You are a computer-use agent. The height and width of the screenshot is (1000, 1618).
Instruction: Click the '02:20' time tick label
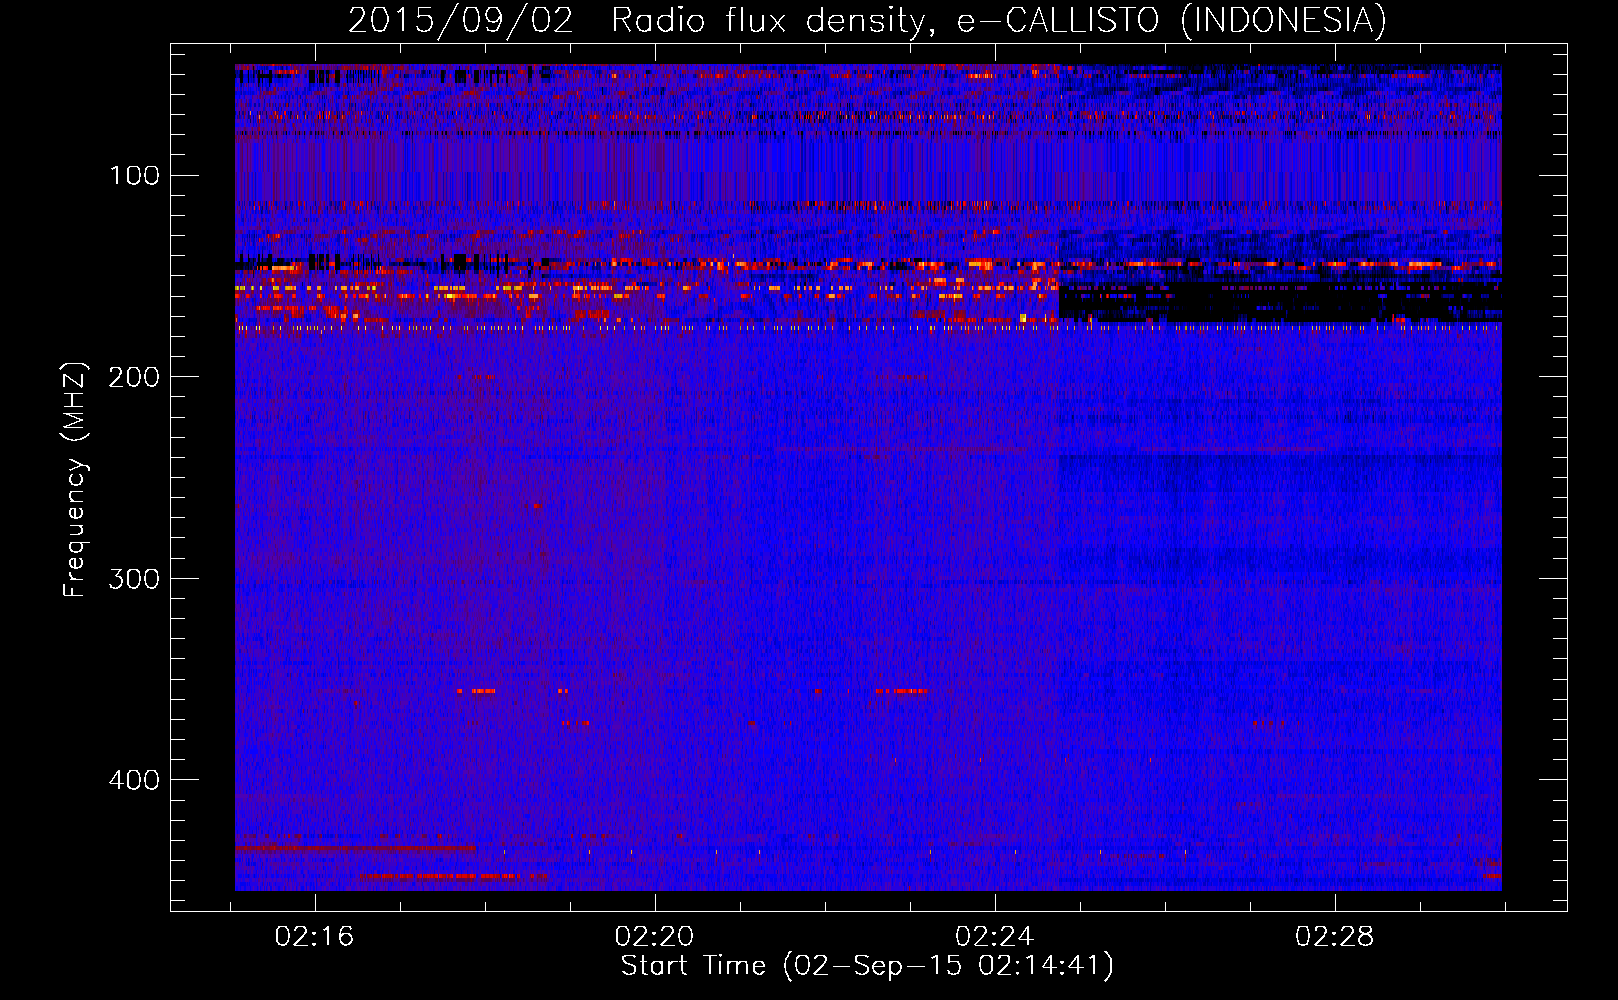655,937
